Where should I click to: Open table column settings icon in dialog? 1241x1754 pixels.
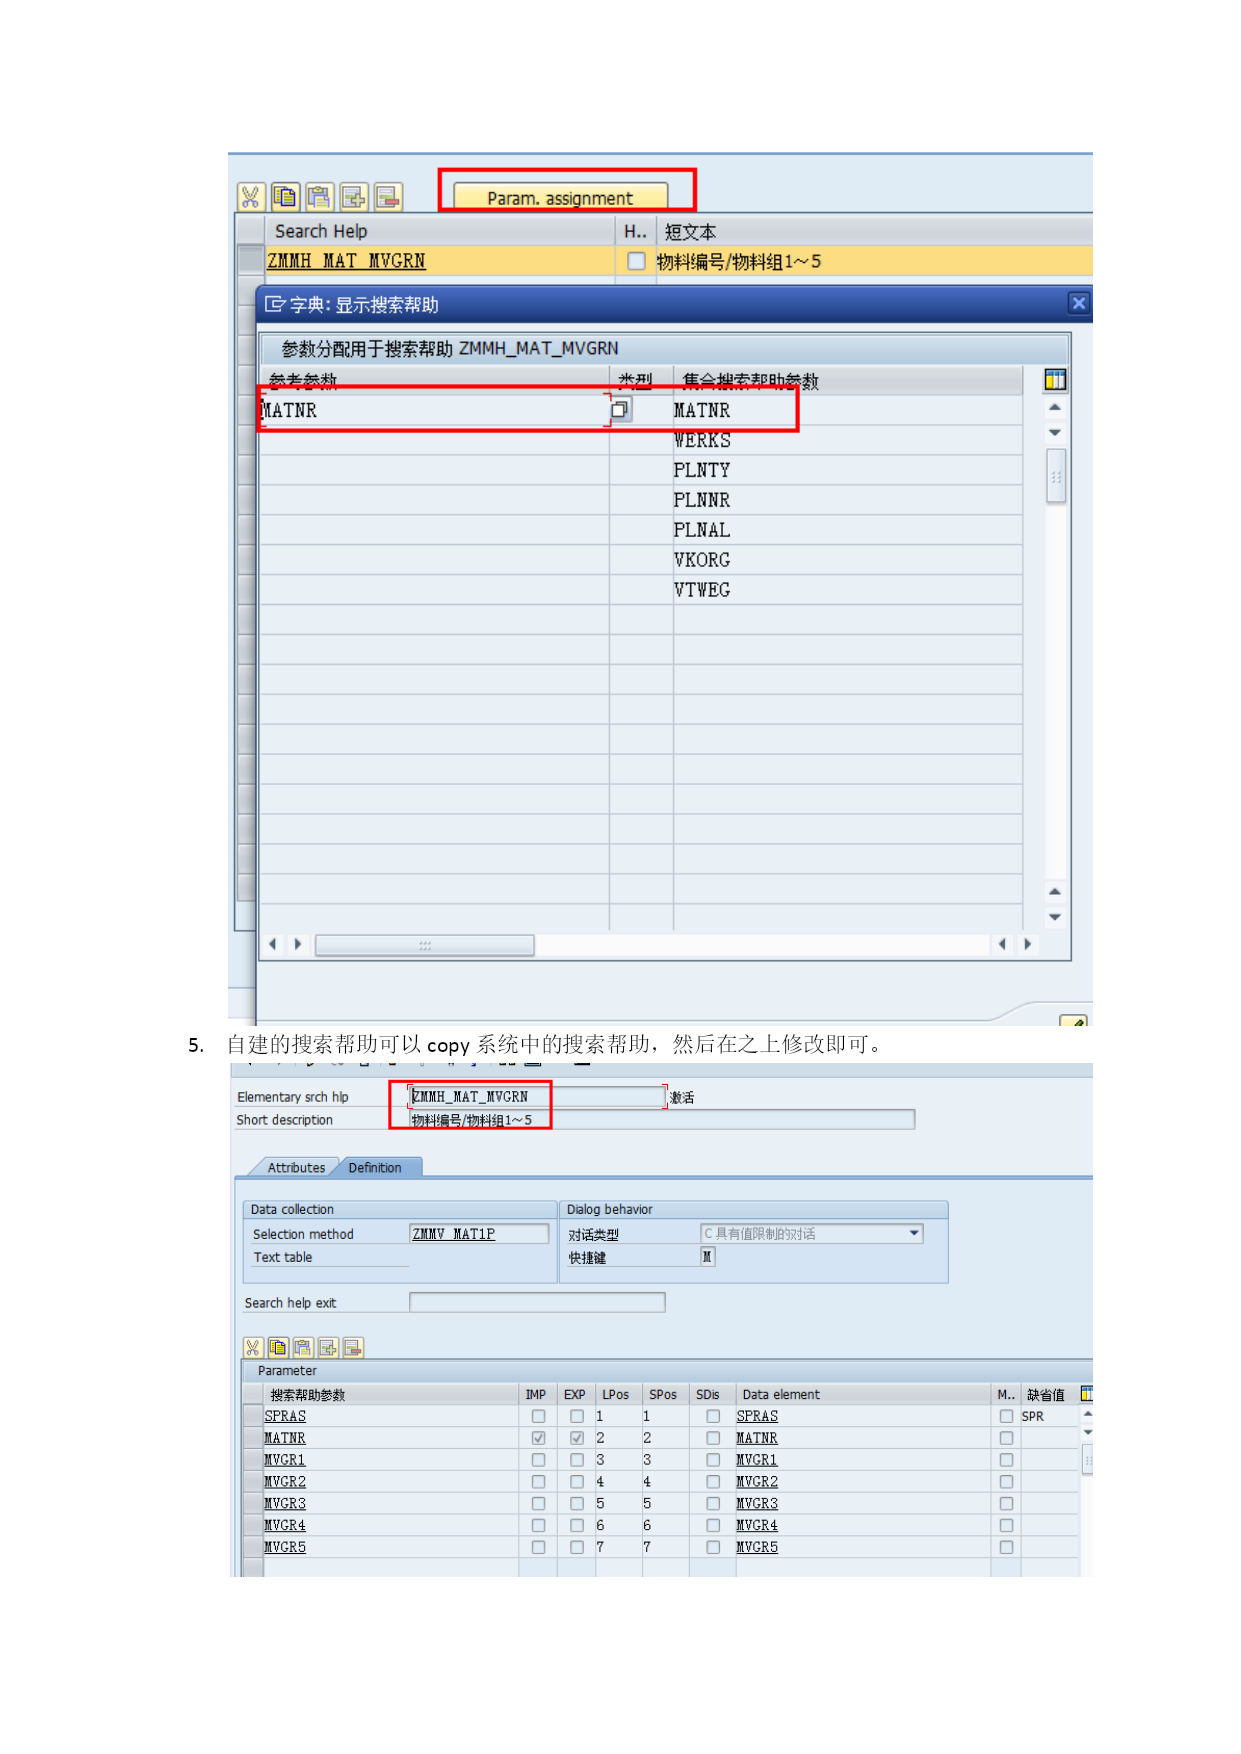(1055, 379)
